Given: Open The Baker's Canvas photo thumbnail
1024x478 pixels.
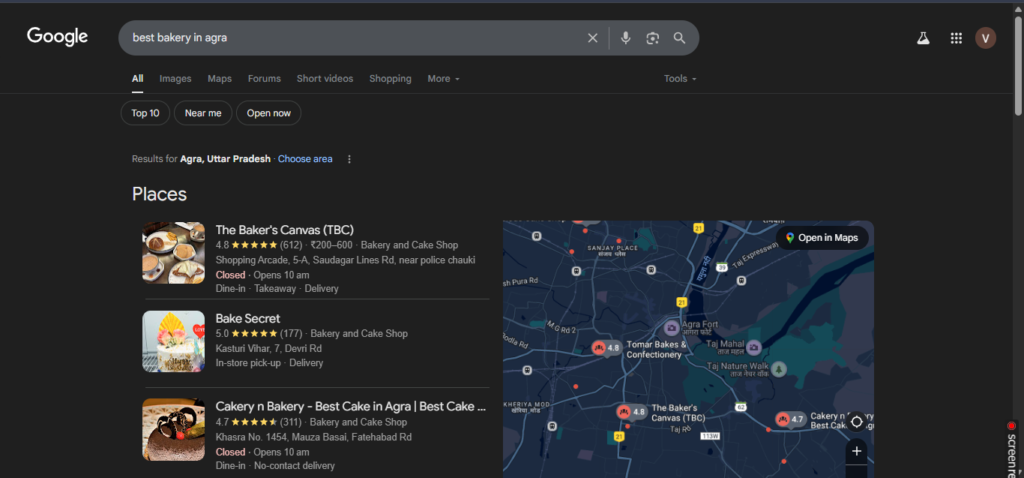Looking at the screenshot, I should (x=173, y=253).
